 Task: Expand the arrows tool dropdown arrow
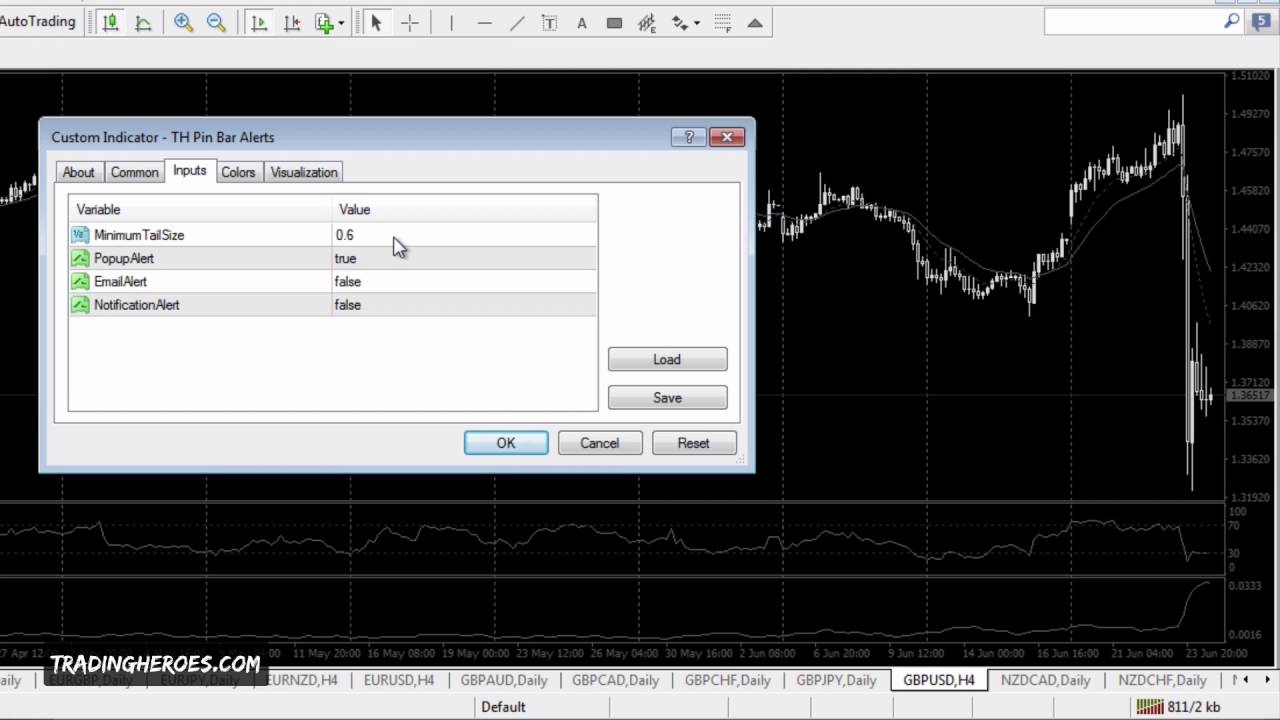tap(697, 22)
